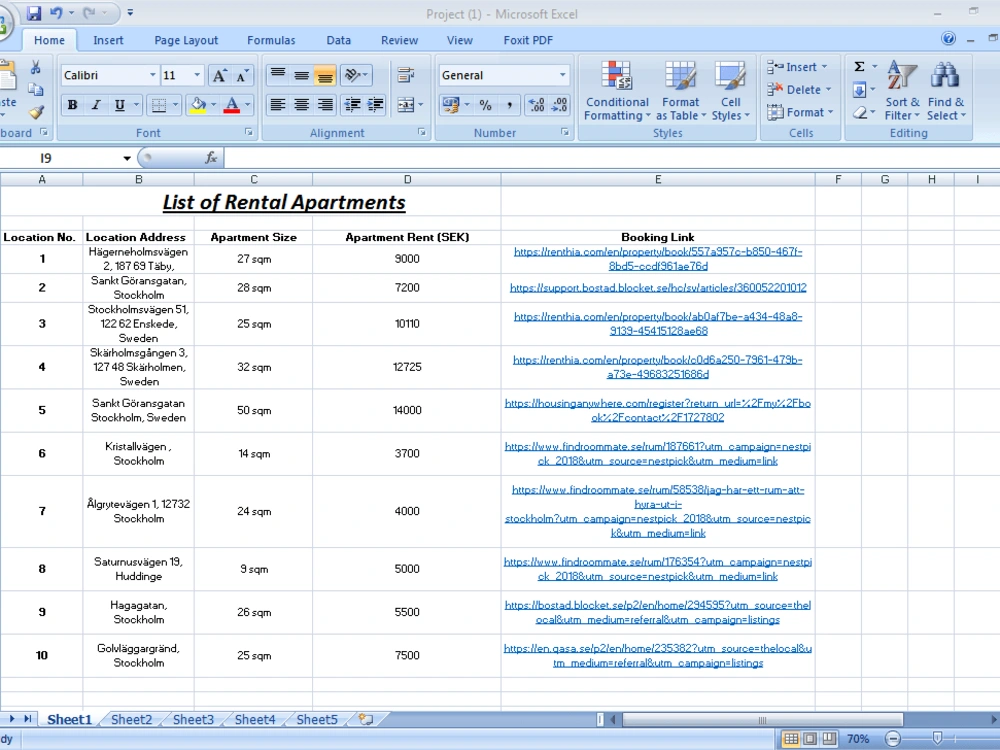
Task: Open the font size dropdown
Action: pos(196,75)
